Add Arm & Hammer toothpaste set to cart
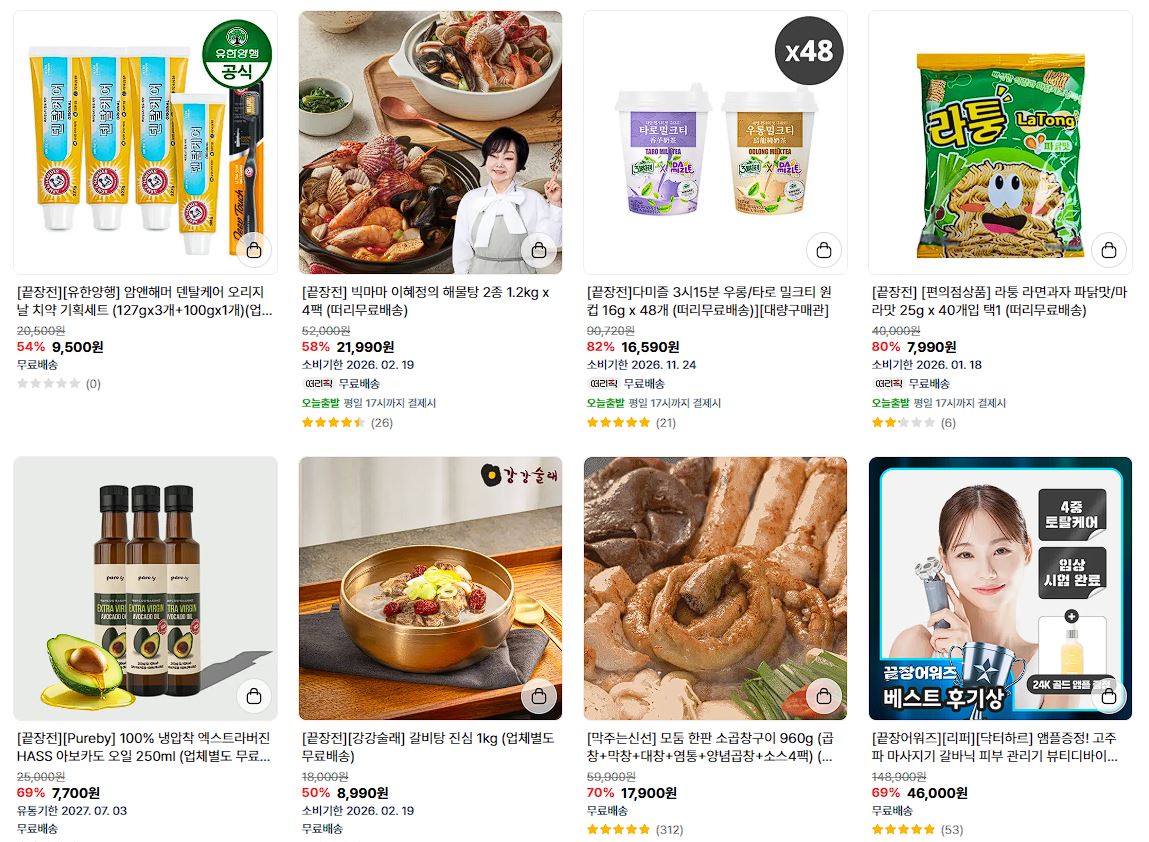The height and width of the screenshot is (842, 1149). (x=254, y=250)
